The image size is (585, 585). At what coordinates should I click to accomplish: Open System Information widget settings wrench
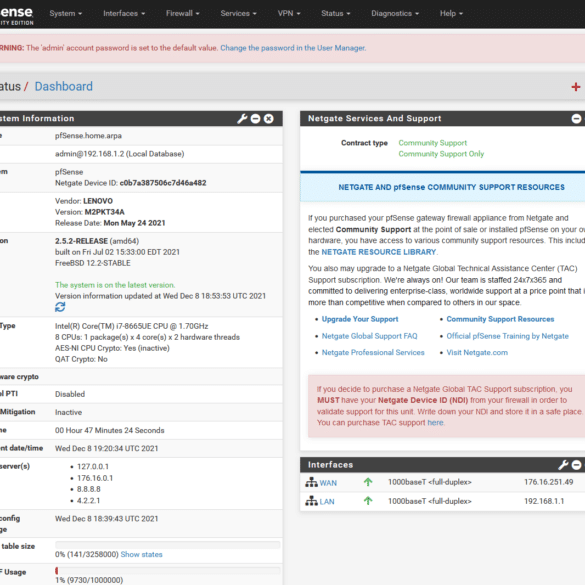click(x=242, y=119)
